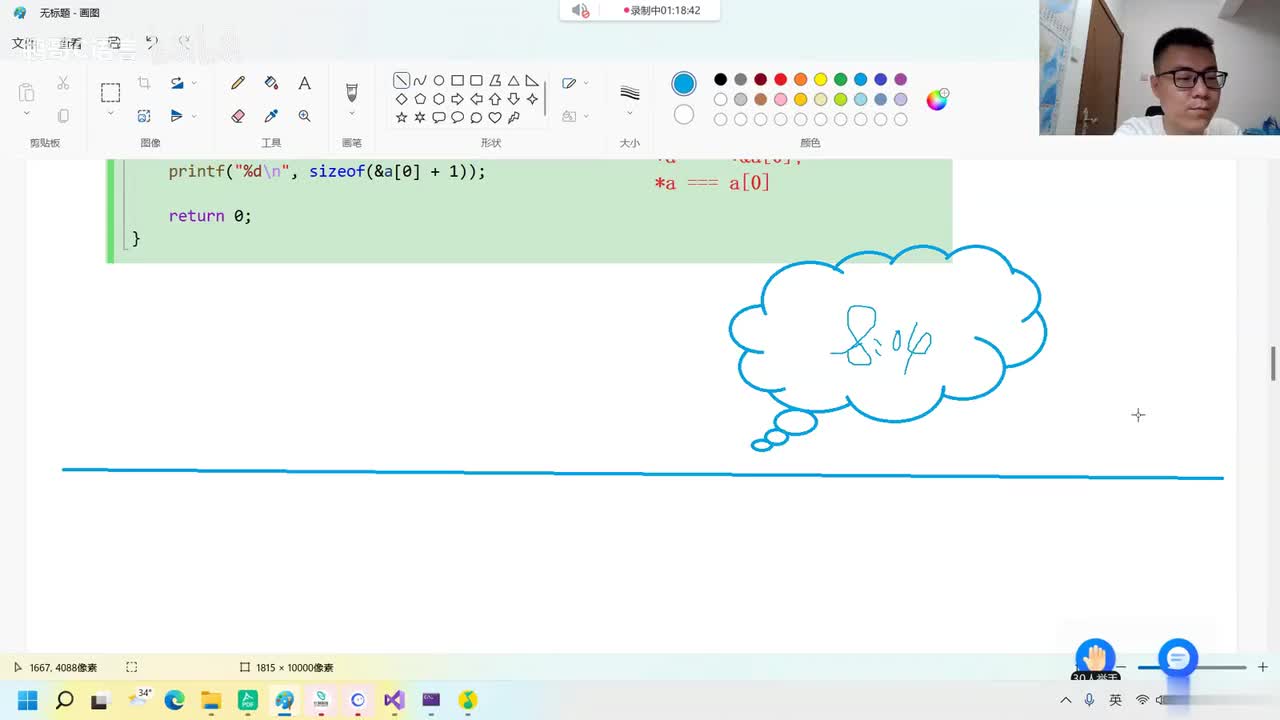Viewport: 1280px width, 720px height.
Task: Pick the pink color swatch
Action: (780, 99)
